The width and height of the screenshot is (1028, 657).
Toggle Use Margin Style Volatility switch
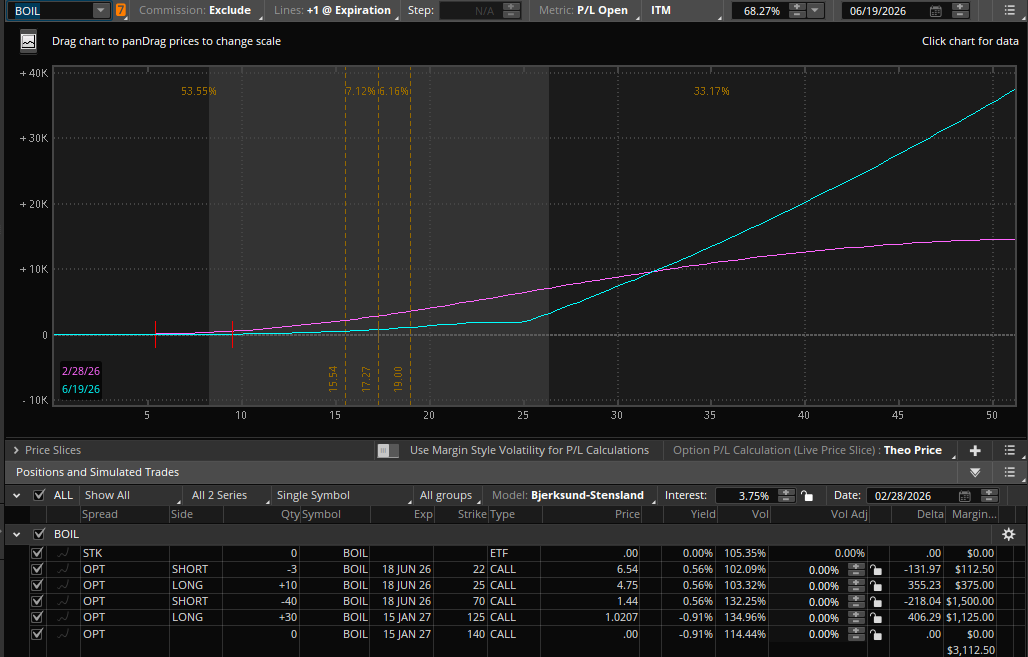[387, 450]
